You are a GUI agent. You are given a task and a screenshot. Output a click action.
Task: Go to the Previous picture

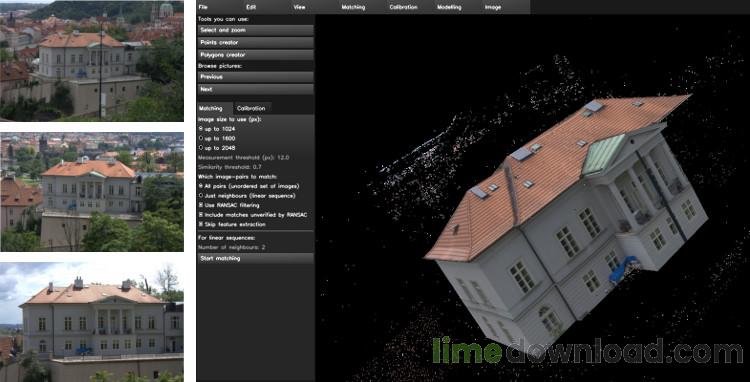coord(255,77)
